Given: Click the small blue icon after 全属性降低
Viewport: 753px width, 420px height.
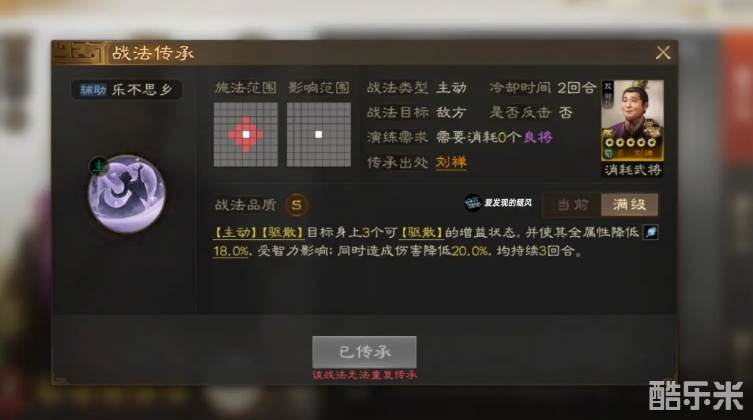Looking at the screenshot, I should [x=651, y=232].
